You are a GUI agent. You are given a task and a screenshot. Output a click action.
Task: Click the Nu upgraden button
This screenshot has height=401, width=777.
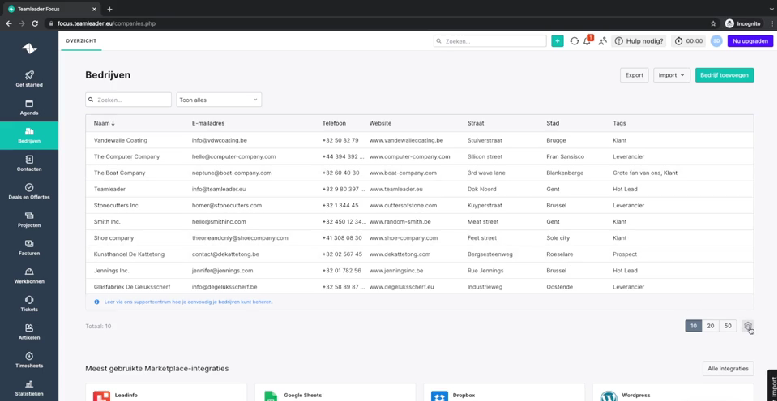tap(750, 41)
